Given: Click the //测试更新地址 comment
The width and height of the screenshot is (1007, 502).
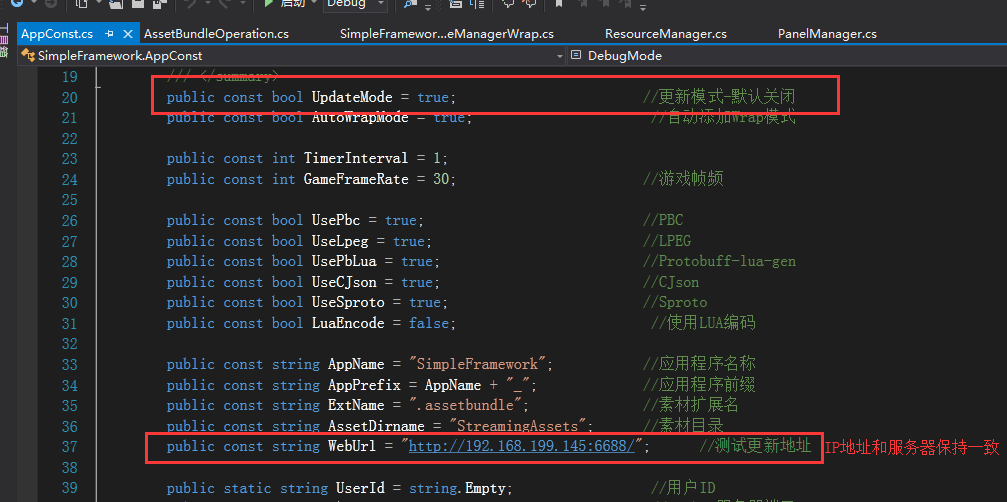Looking at the screenshot, I should click(755, 446).
